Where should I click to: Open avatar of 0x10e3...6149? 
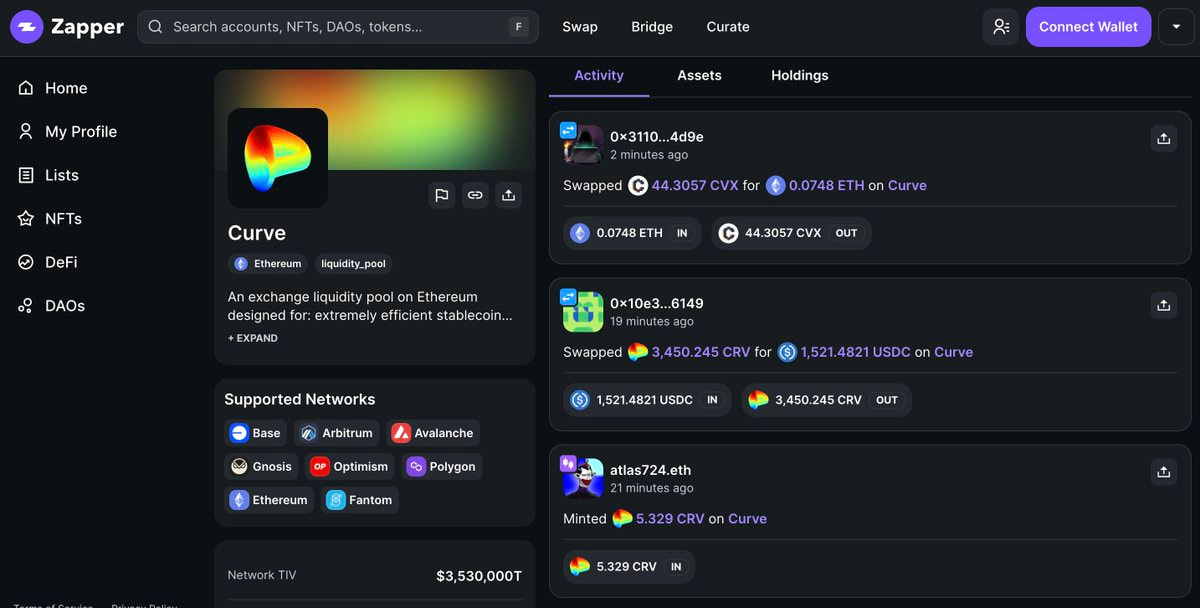point(582,311)
